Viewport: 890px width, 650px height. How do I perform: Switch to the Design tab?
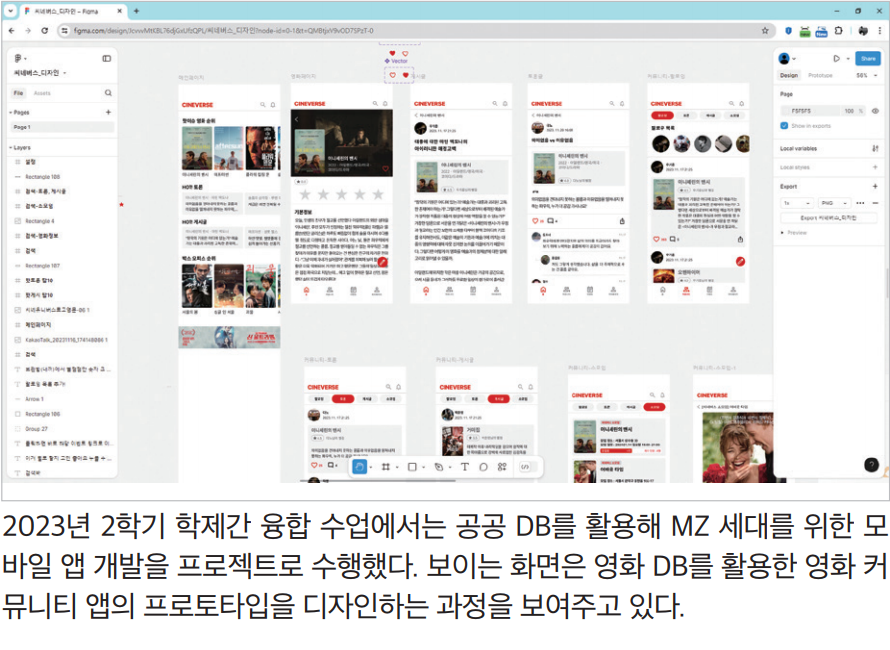click(x=788, y=75)
